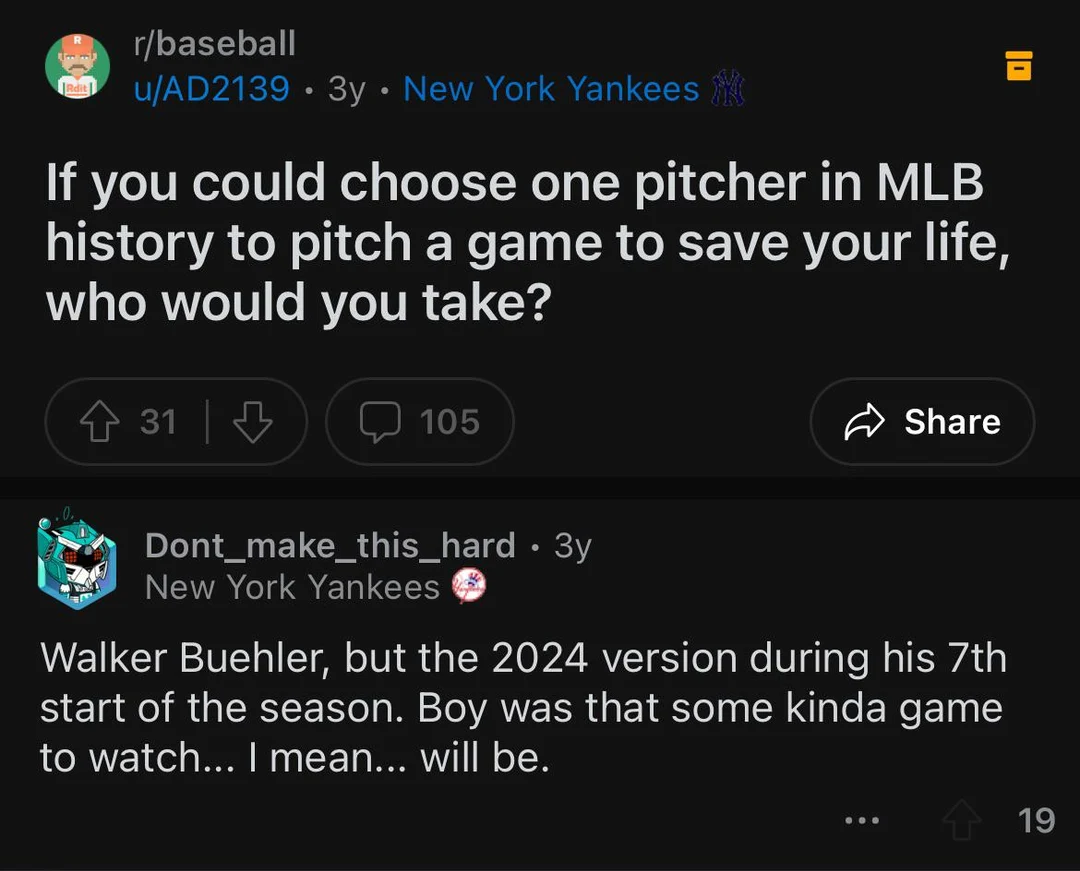Tap the comment score showing 19
This screenshot has width=1080, height=871.
[1038, 820]
